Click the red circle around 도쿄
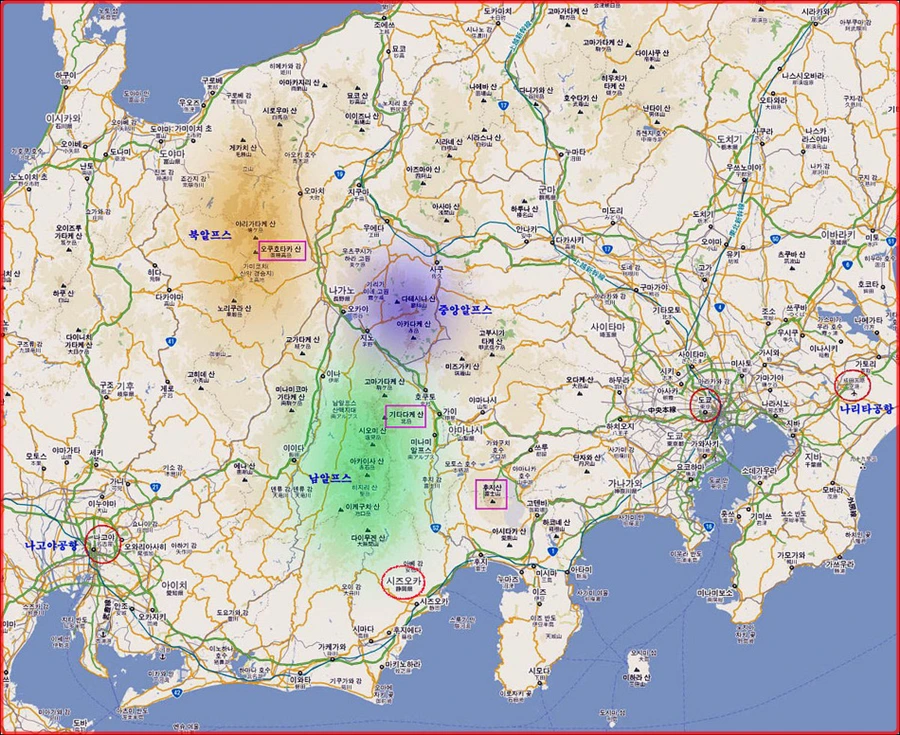Screen dimensions: 900x735 (x=705, y=407)
